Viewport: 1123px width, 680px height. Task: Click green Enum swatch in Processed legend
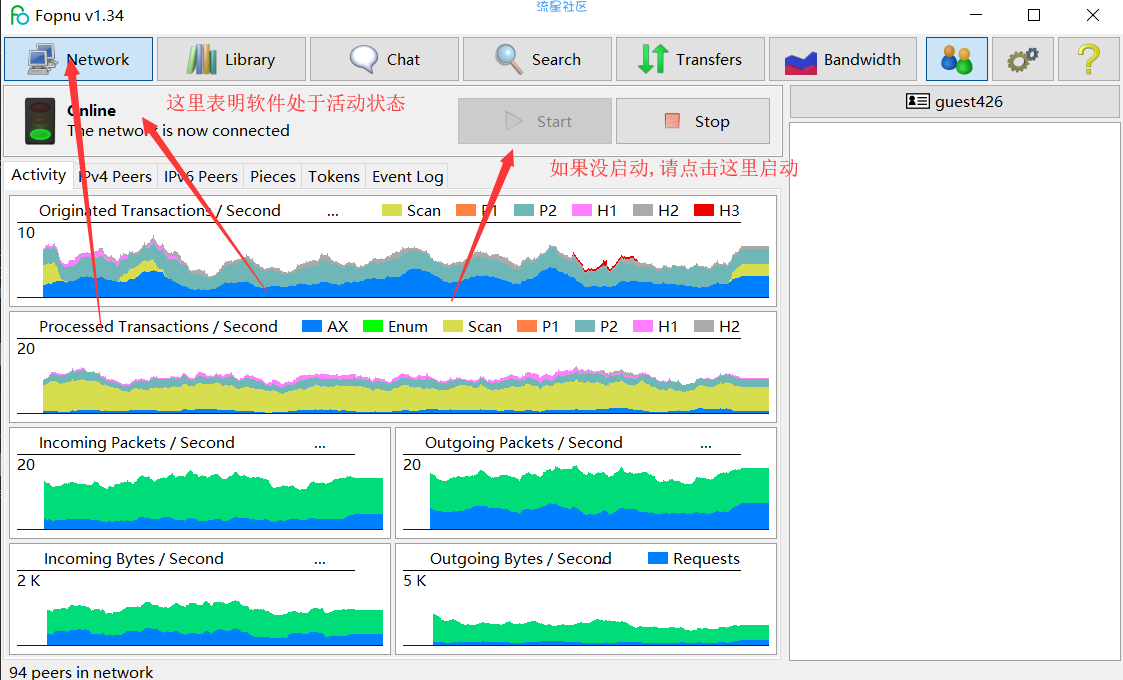pos(373,326)
